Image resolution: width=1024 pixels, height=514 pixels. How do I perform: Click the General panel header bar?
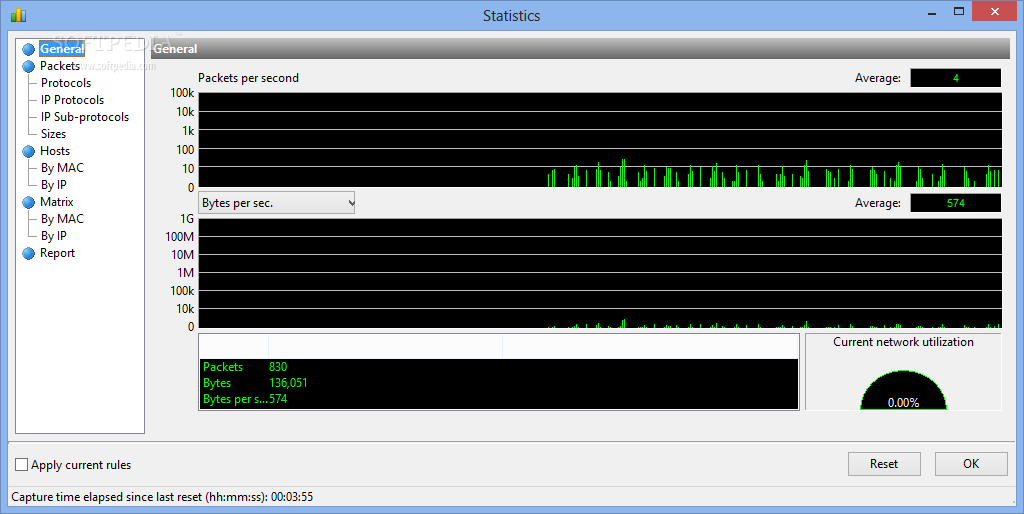[x=581, y=48]
